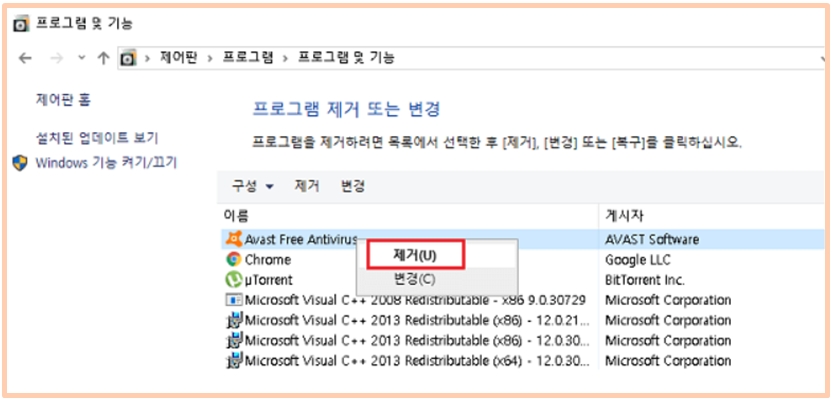Click the 프로그램 breadcrumb
Viewport: 834px width, 401px height.
click(247, 58)
